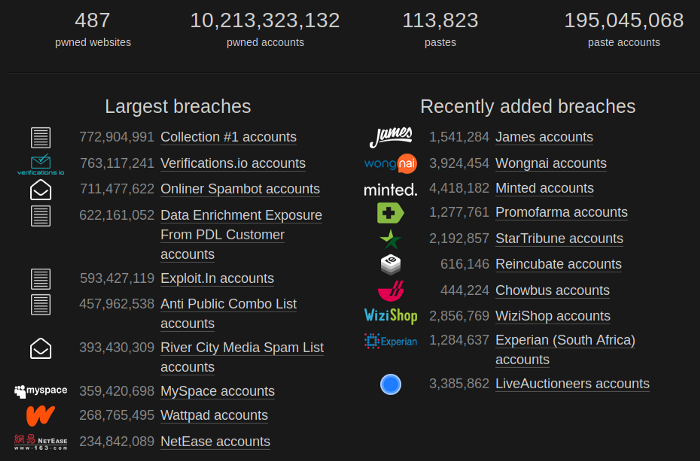700x461 pixels.
Task: Click the StarTribune green star icon
Action: [x=391, y=239]
